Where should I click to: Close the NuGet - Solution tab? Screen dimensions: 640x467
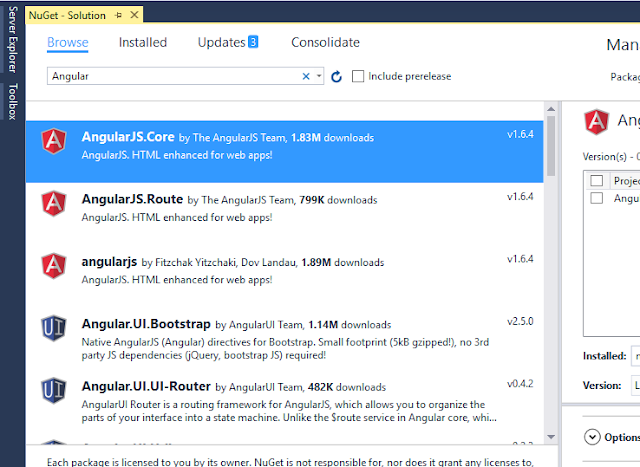point(134,15)
